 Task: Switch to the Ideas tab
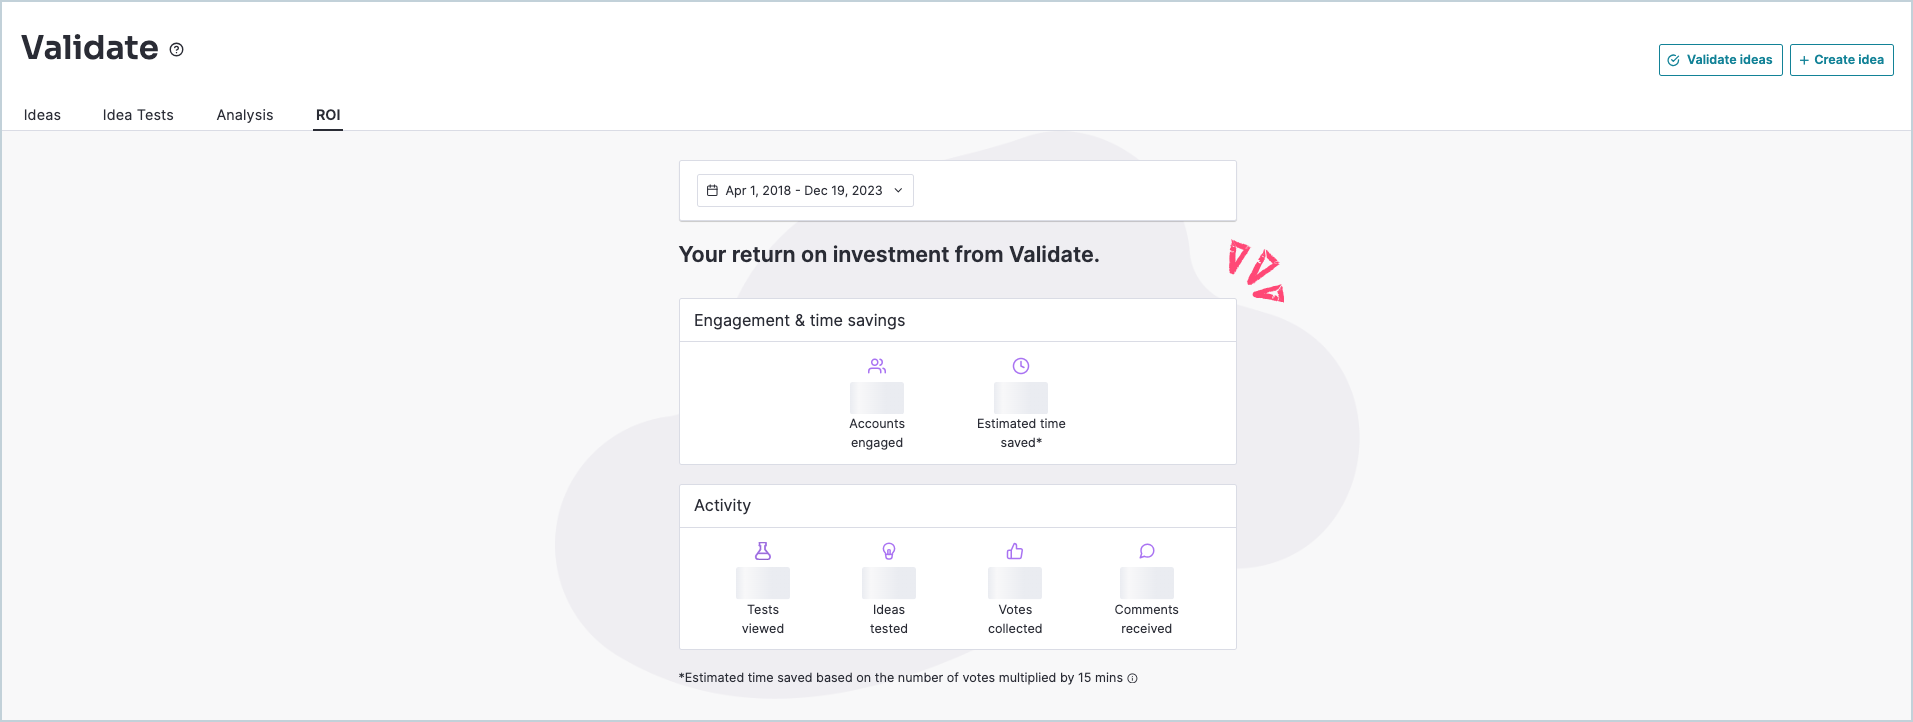click(42, 115)
